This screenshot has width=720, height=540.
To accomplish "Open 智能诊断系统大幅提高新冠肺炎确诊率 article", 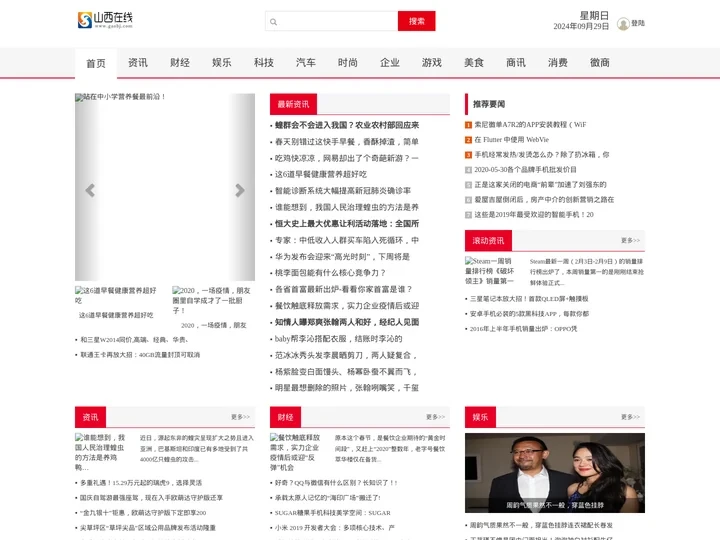I will pos(343,191).
